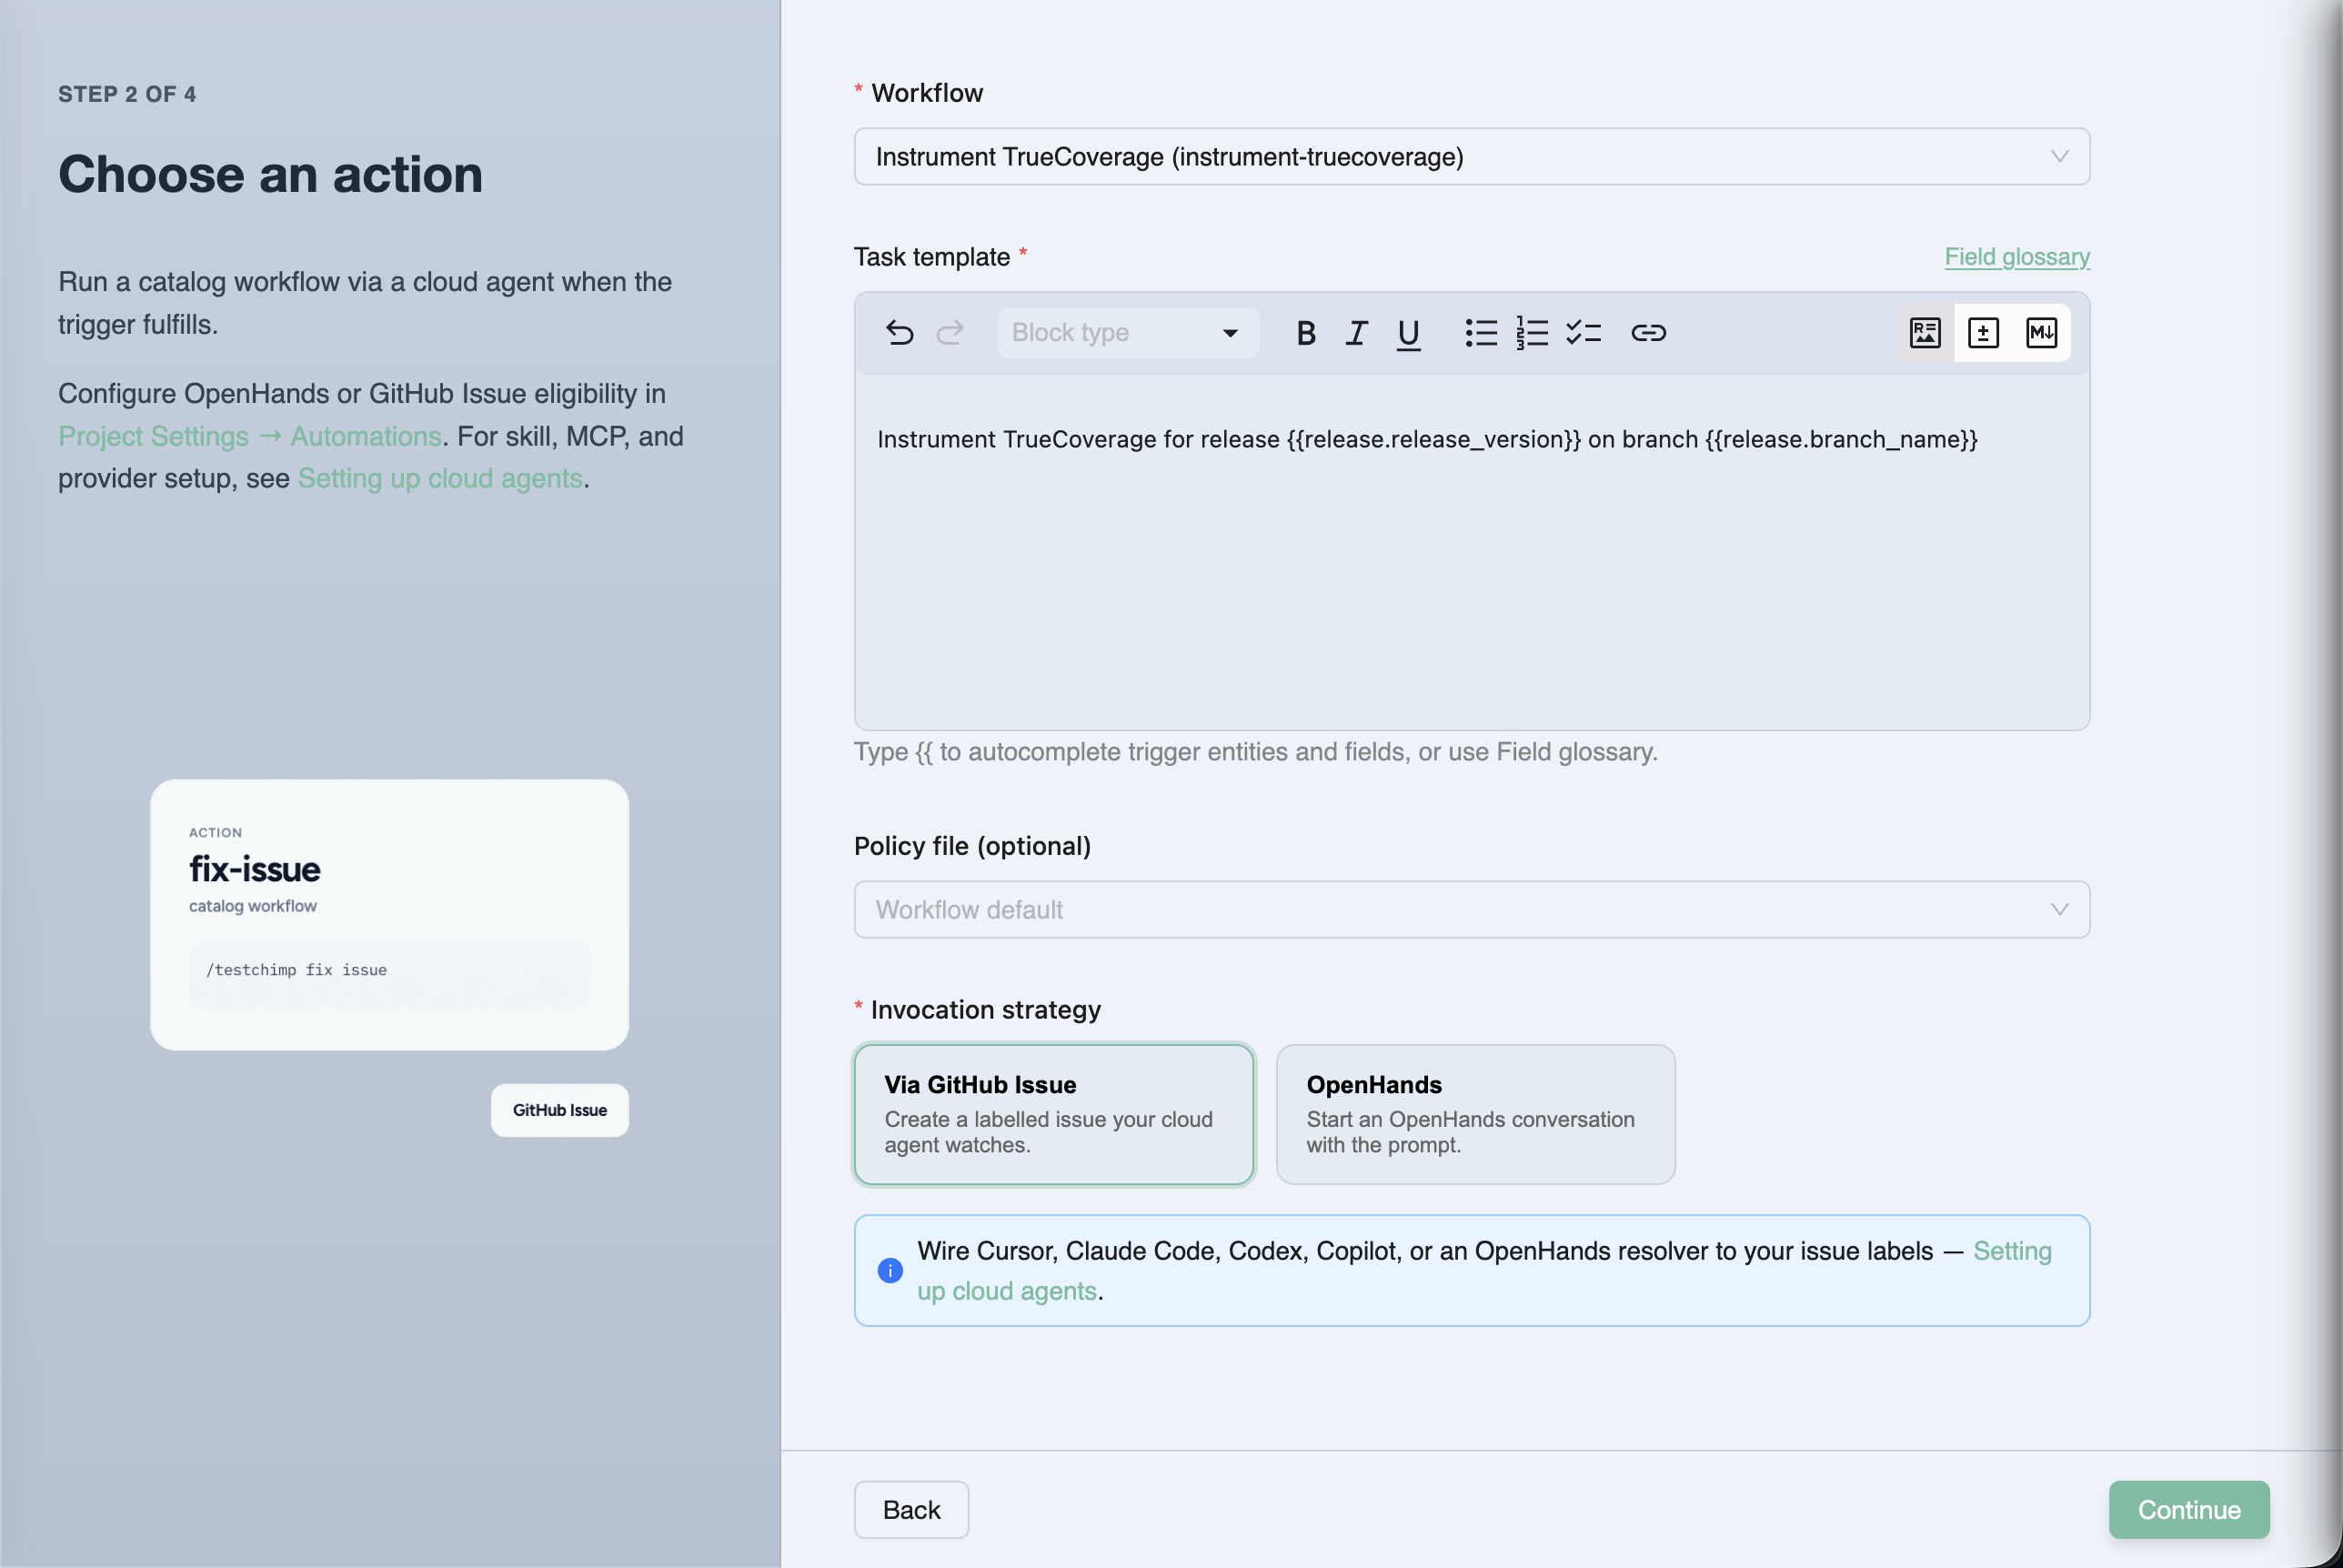This screenshot has height=1568, width=2343.
Task: Toggle bold formatting
Action: (x=1305, y=333)
